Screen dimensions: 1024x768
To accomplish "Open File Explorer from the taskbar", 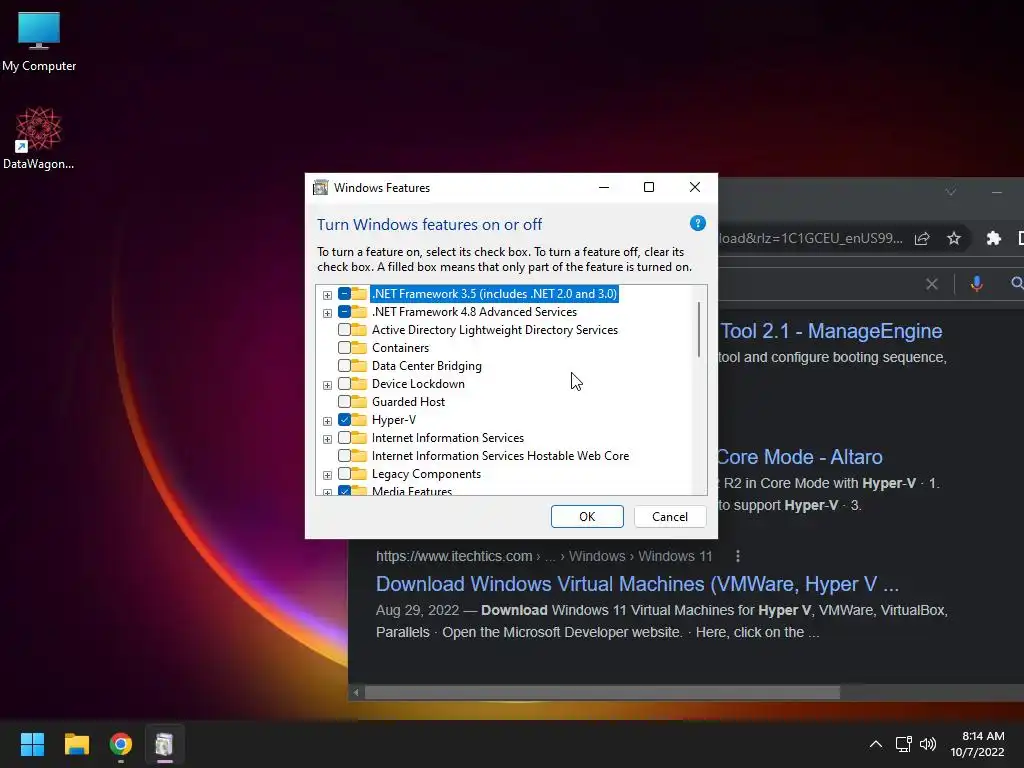I will (x=76, y=744).
